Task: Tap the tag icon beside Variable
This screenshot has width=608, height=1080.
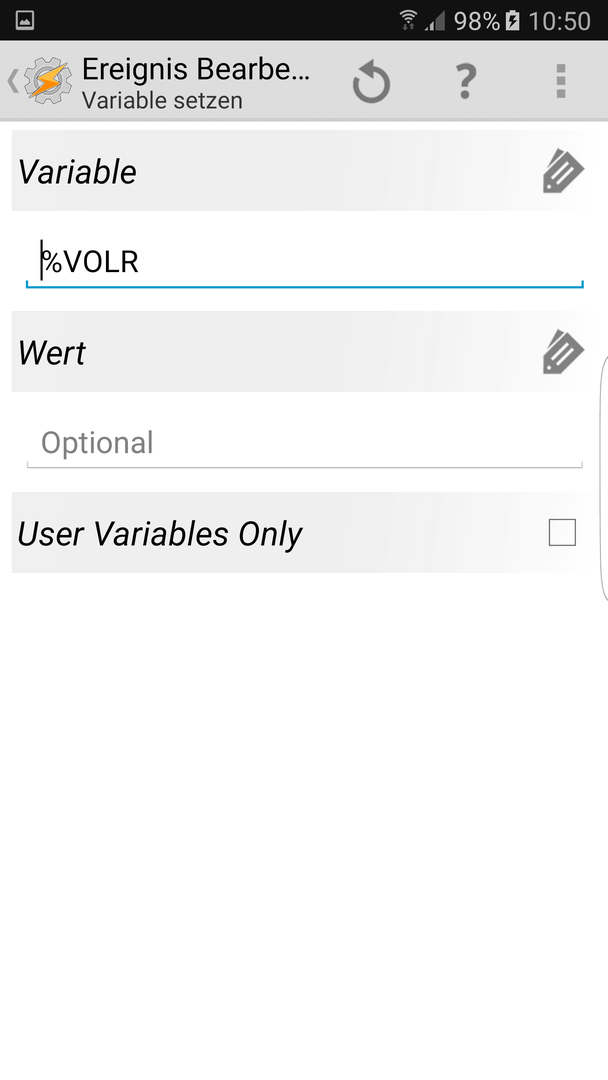Action: [x=563, y=172]
